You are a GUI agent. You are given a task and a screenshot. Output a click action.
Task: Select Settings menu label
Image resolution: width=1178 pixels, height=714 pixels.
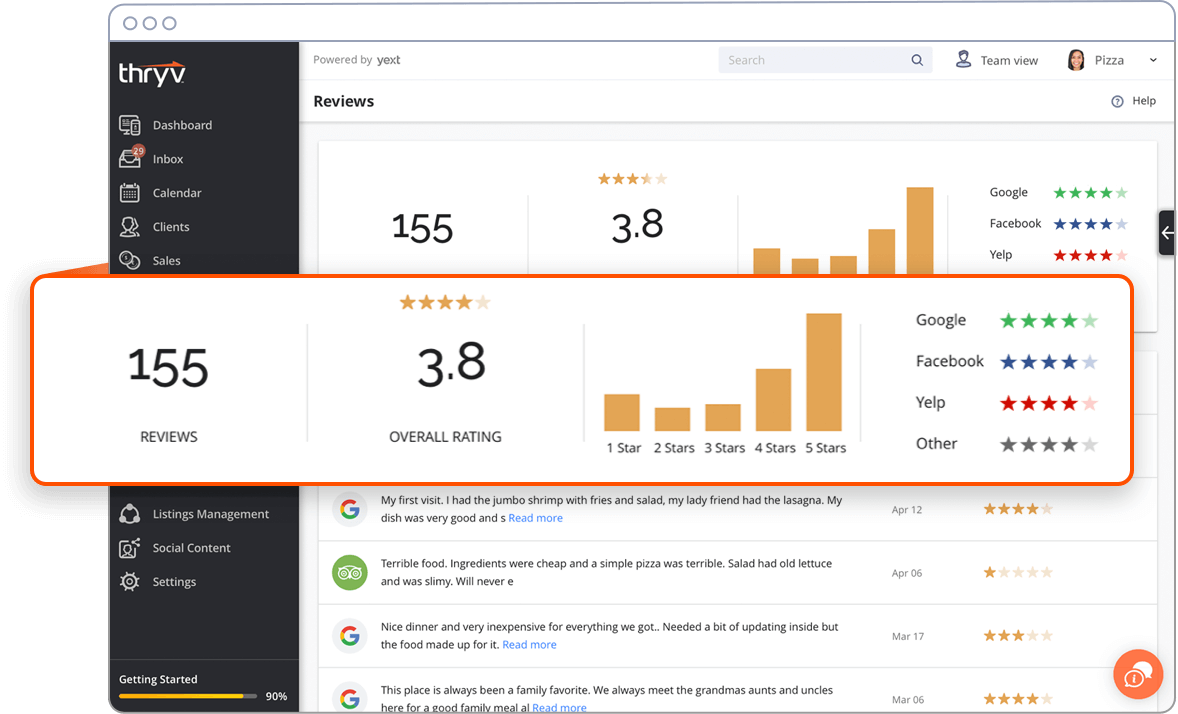174,582
